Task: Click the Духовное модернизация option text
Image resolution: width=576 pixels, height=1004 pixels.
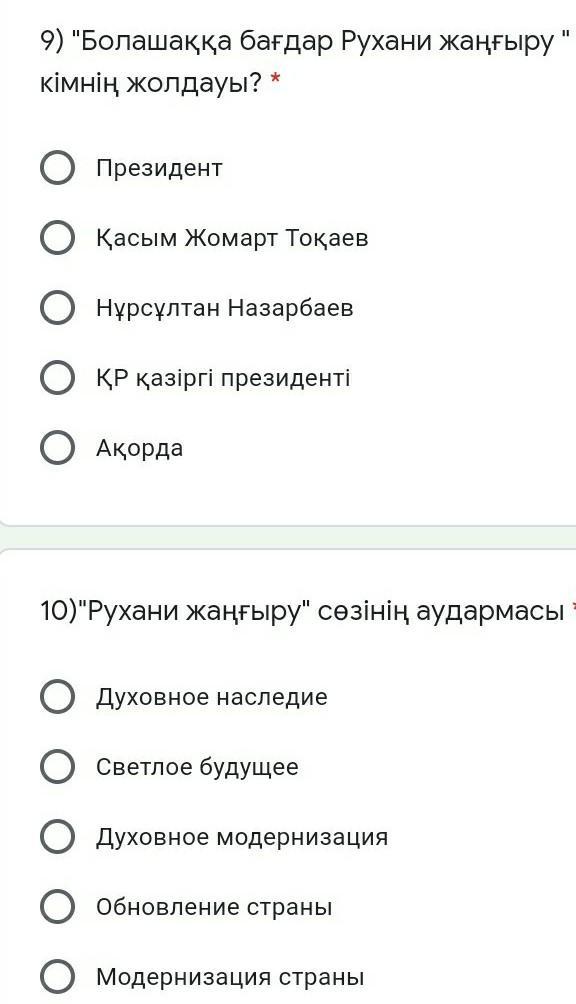Action: click(242, 837)
